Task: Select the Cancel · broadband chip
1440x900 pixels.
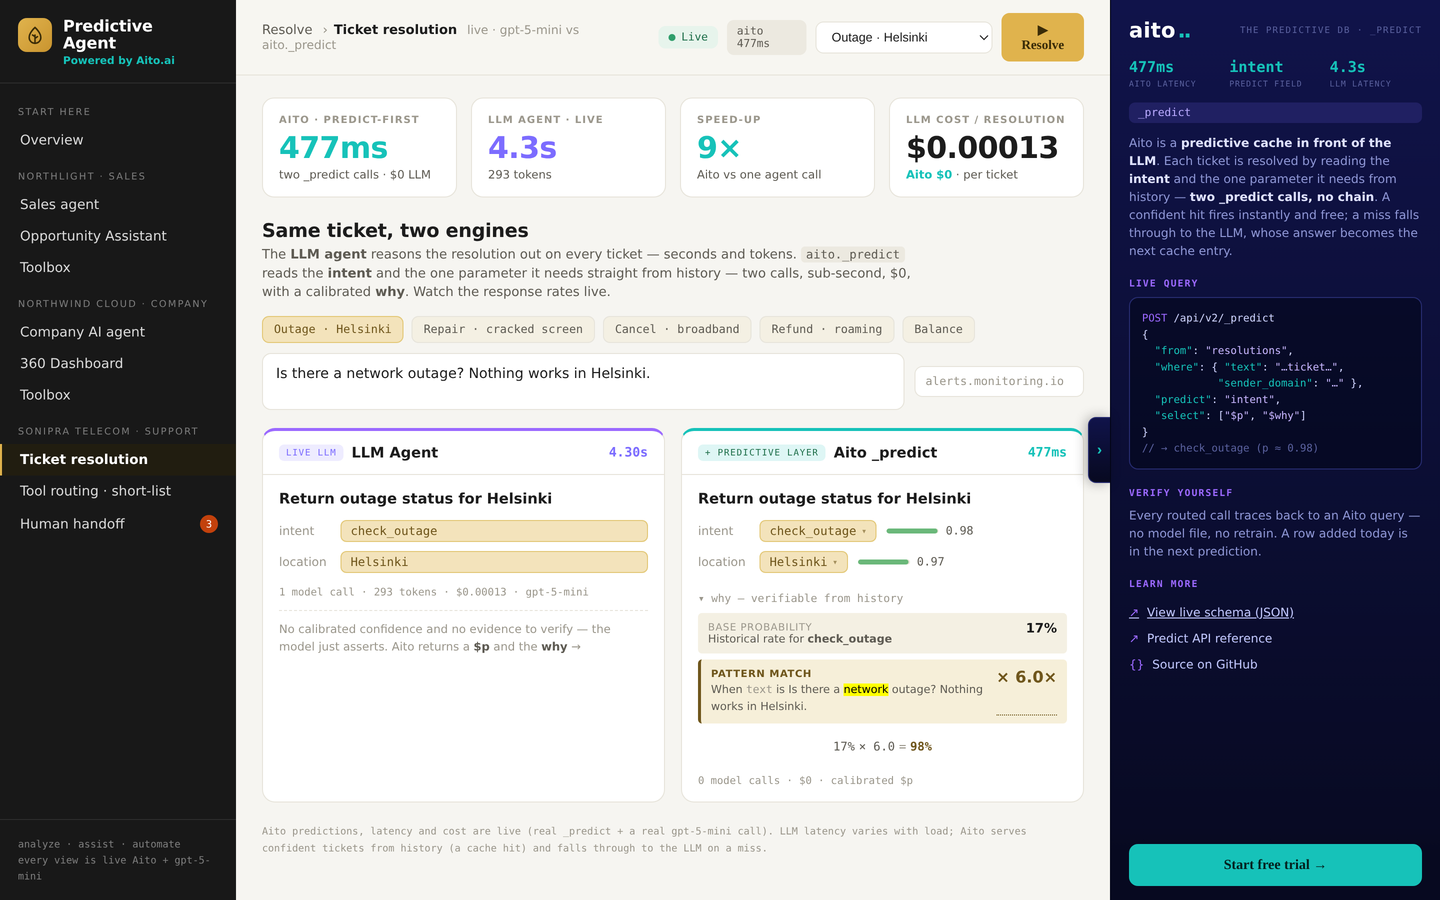Action: tap(677, 329)
